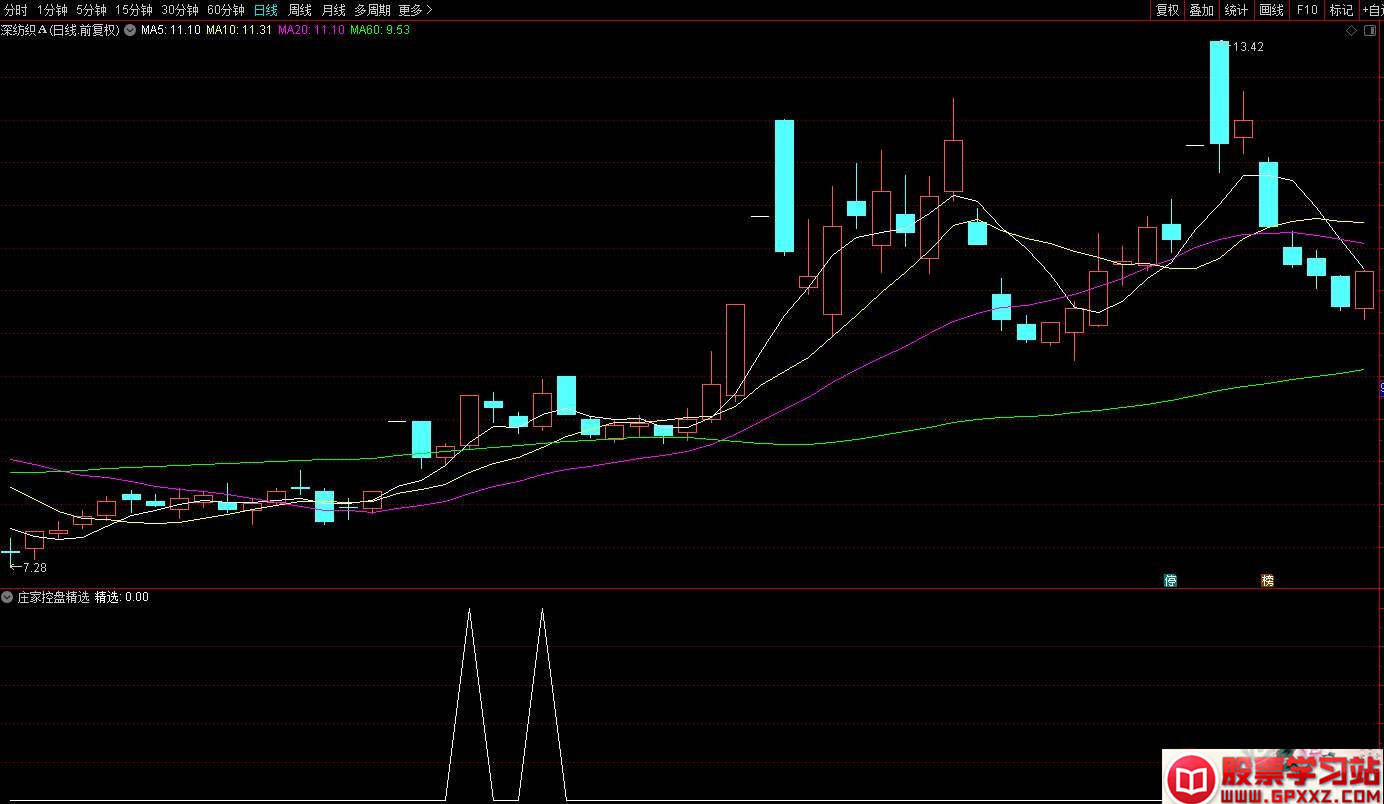The height and width of the screenshot is (804, 1384).
Task: Select the 5分钟 period tab
Action: click(91, 10)
